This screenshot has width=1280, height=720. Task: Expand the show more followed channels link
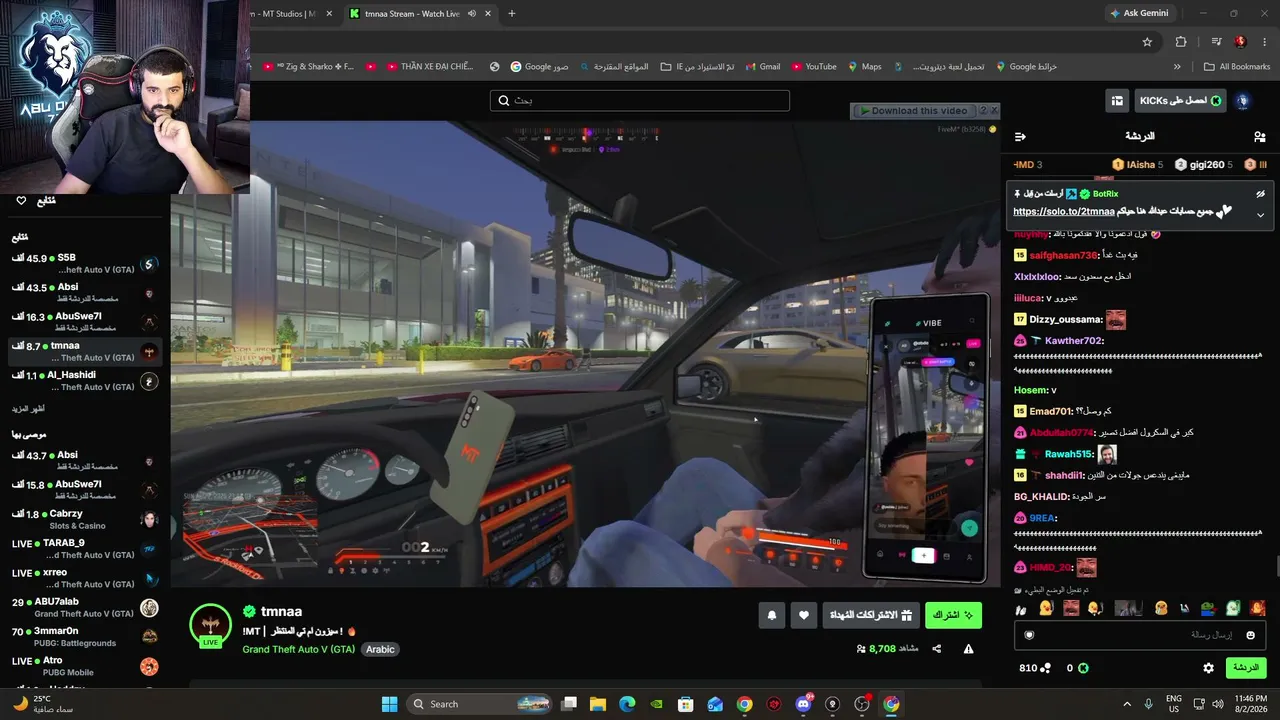(x=28, y=409)
